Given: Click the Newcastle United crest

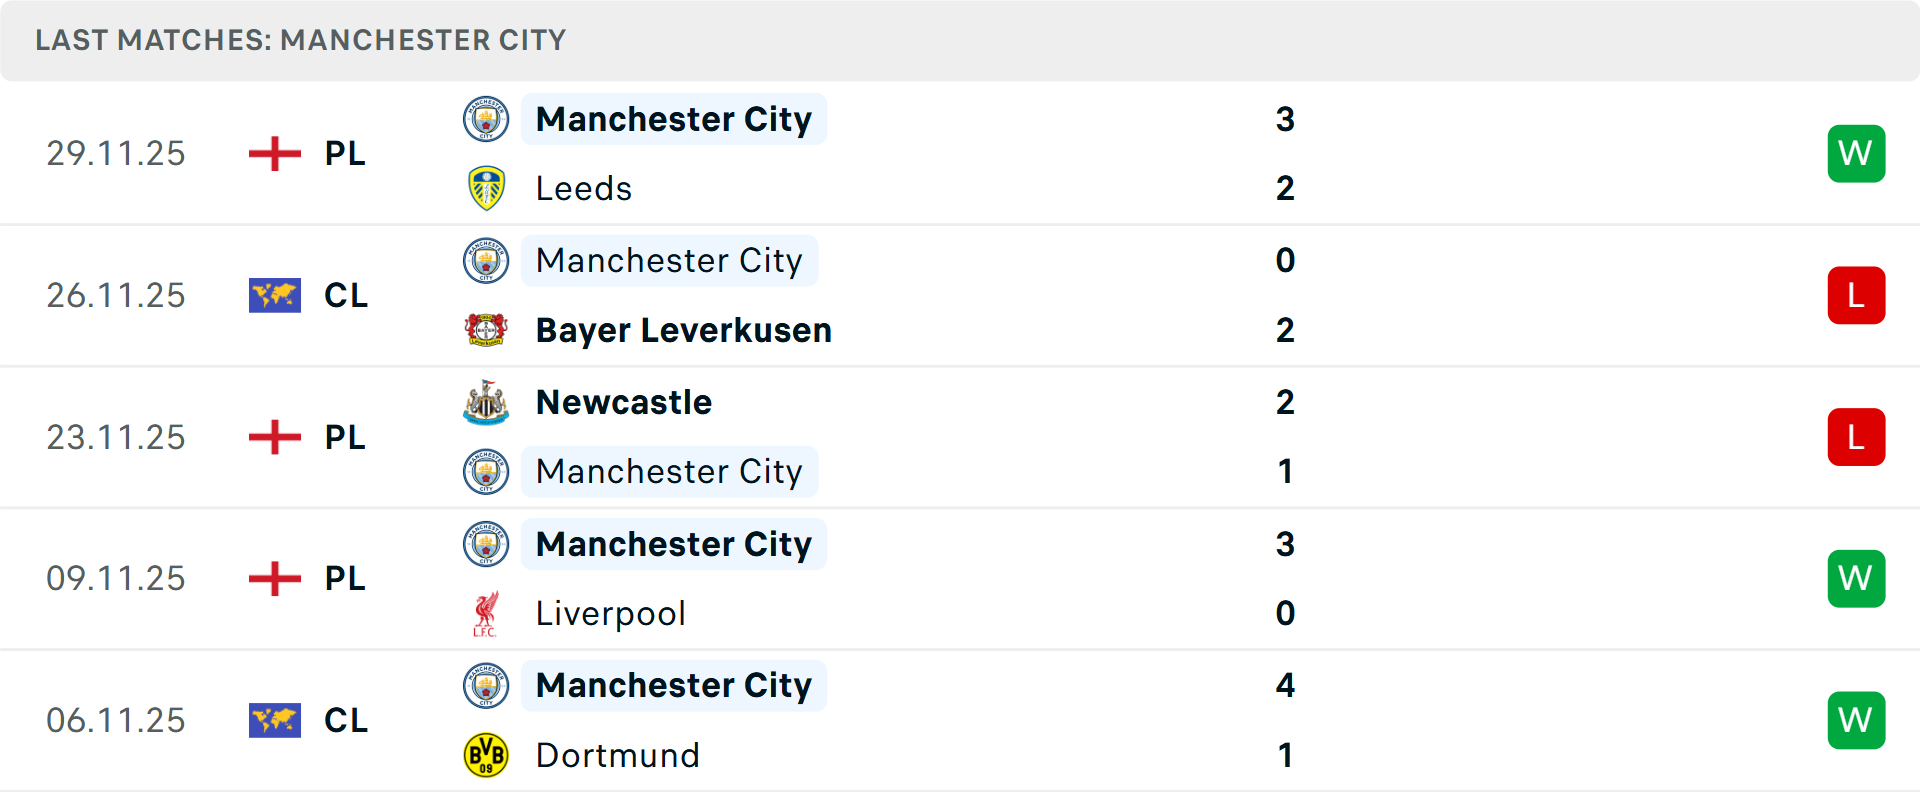Looking at the screenshot, I should point(486,402).
